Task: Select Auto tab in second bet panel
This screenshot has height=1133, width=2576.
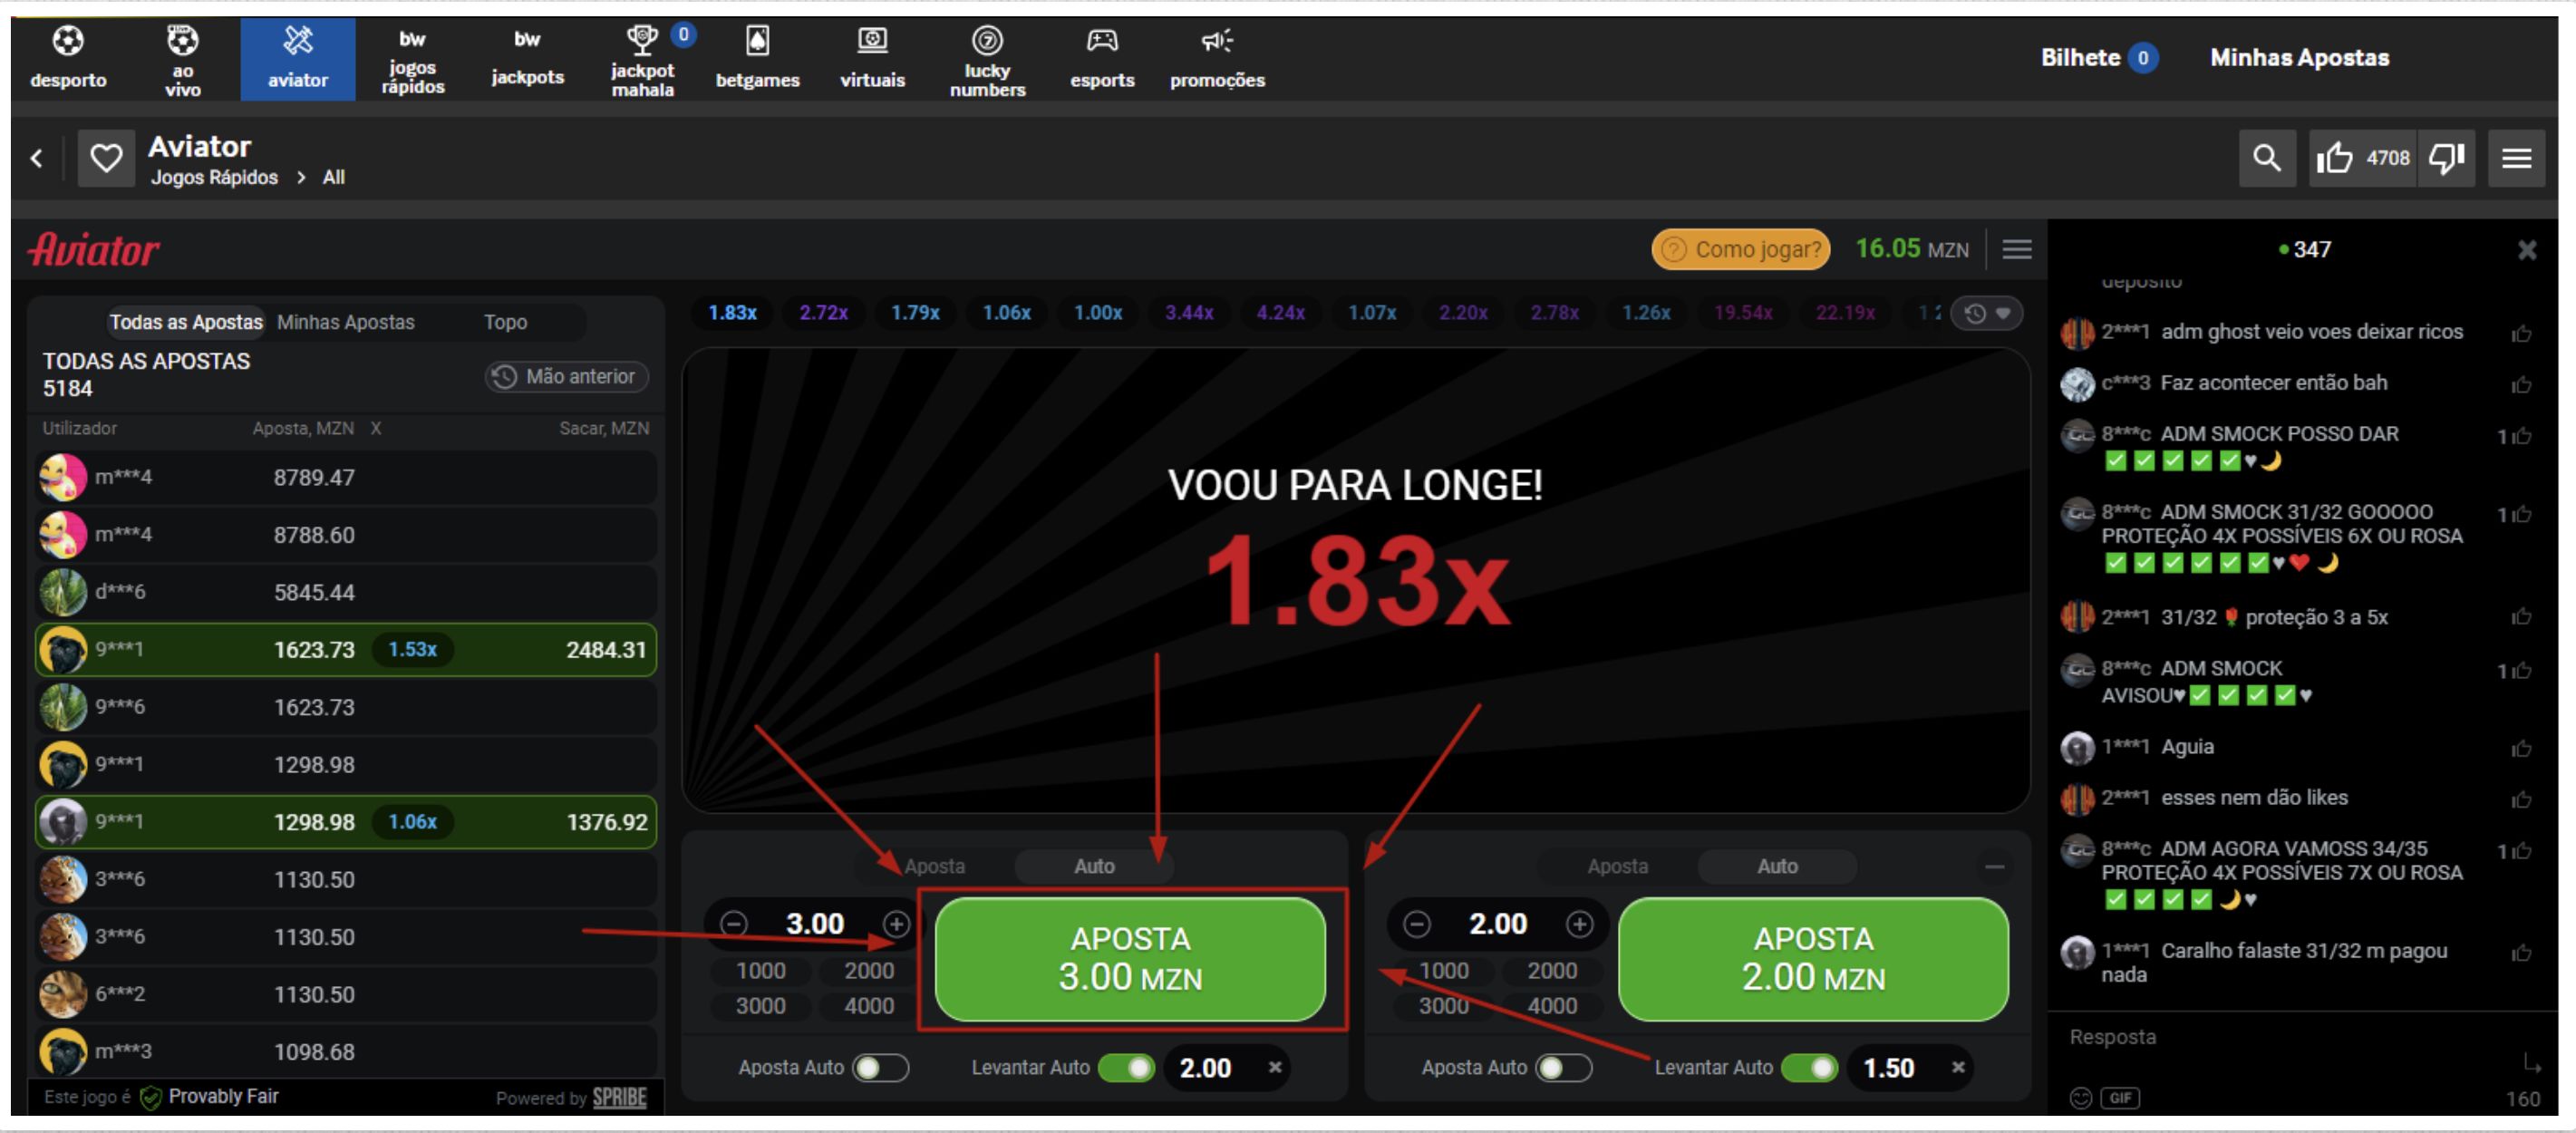Action: point(1777,866)
